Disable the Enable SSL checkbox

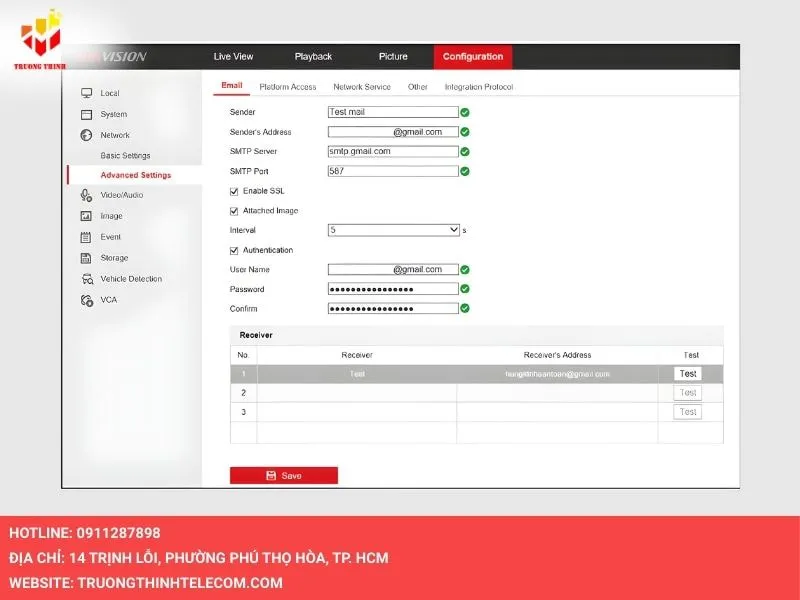point(234,191)
